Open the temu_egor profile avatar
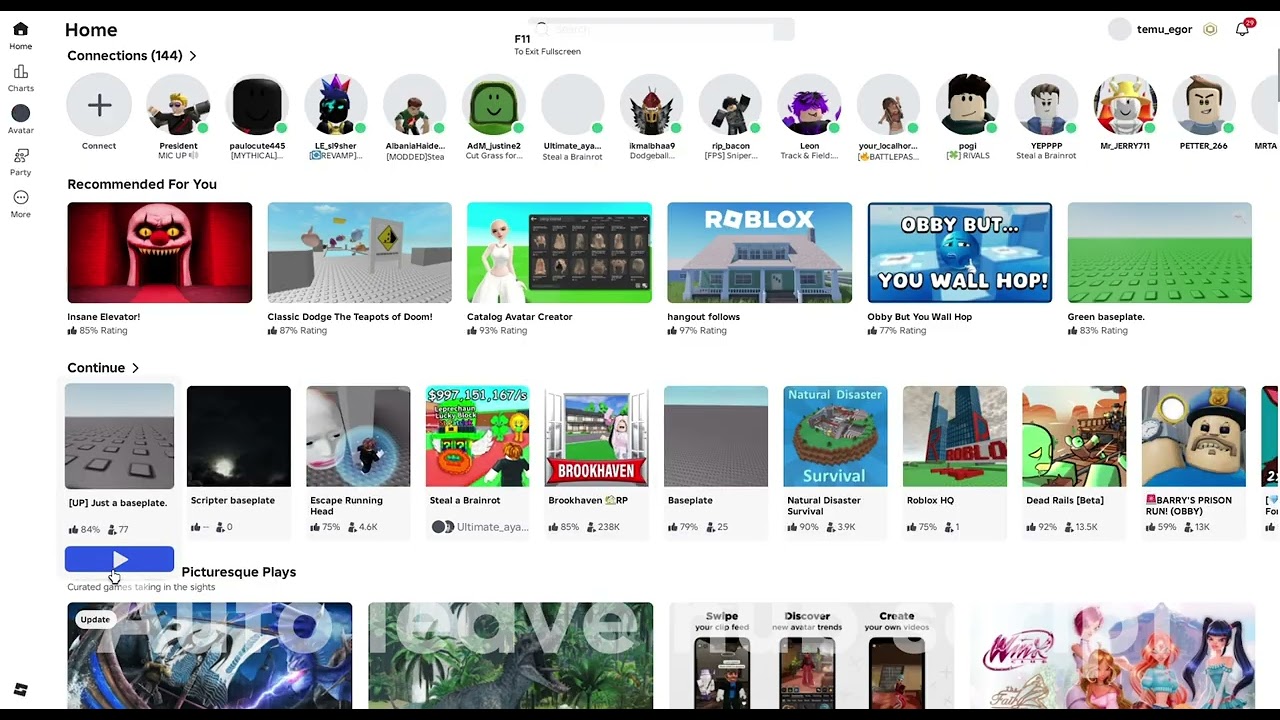Image resolution: width=1280 pixels, height=720 pixels. click(x=1119, y=30)
